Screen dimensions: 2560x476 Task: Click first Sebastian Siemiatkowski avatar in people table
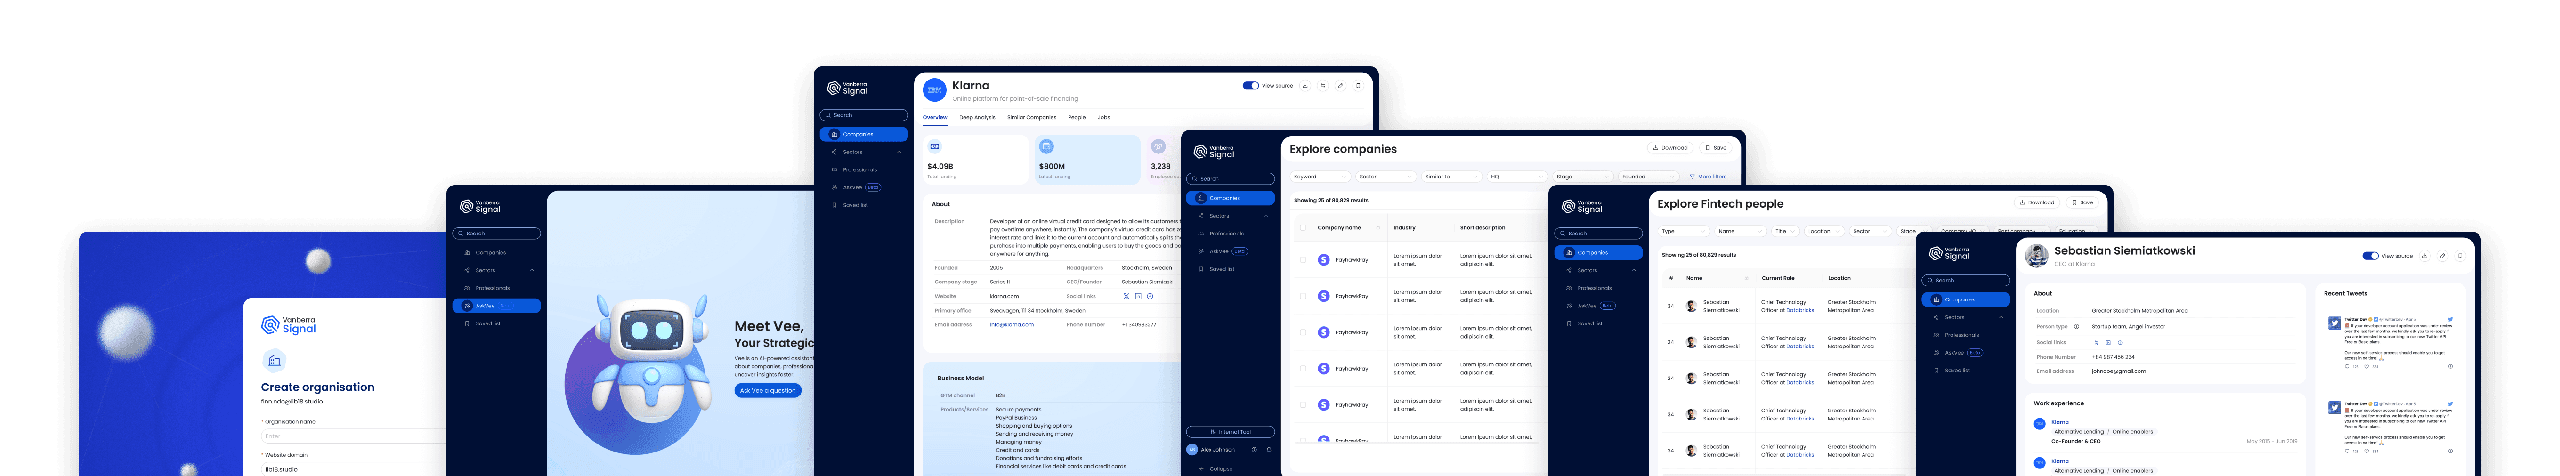1691,306
